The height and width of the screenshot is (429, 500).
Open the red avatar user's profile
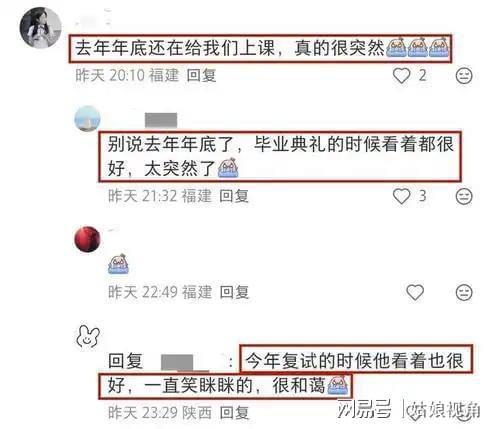coord(87,239)
